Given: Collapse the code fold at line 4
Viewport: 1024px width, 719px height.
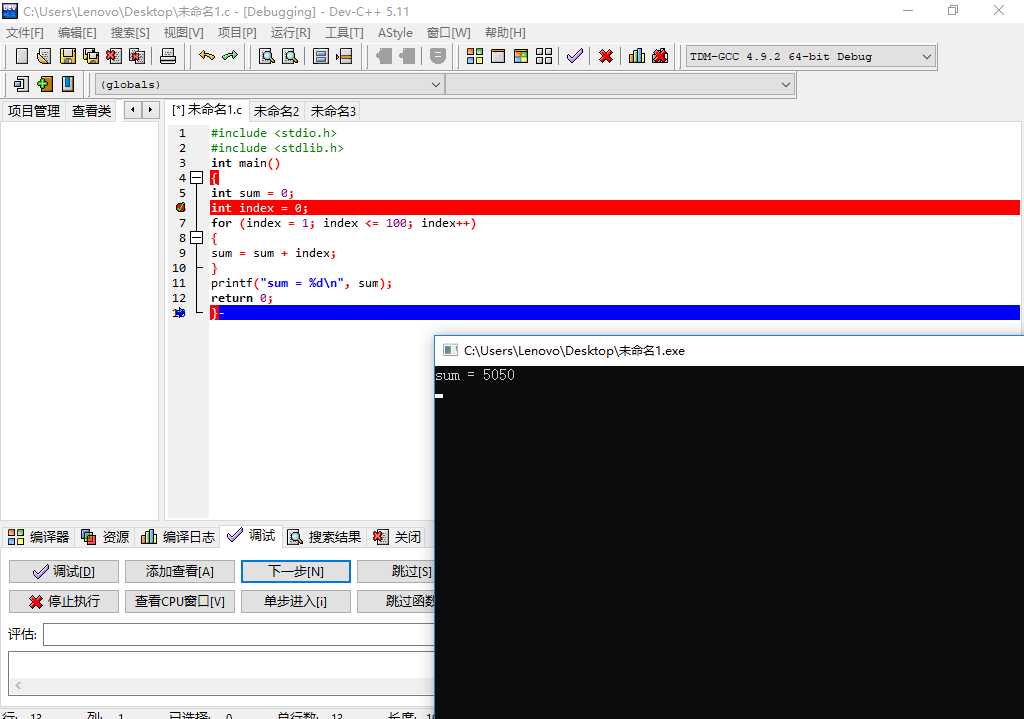Looking at the screenshot, I should pyautogui.click(x=197, y=178).
